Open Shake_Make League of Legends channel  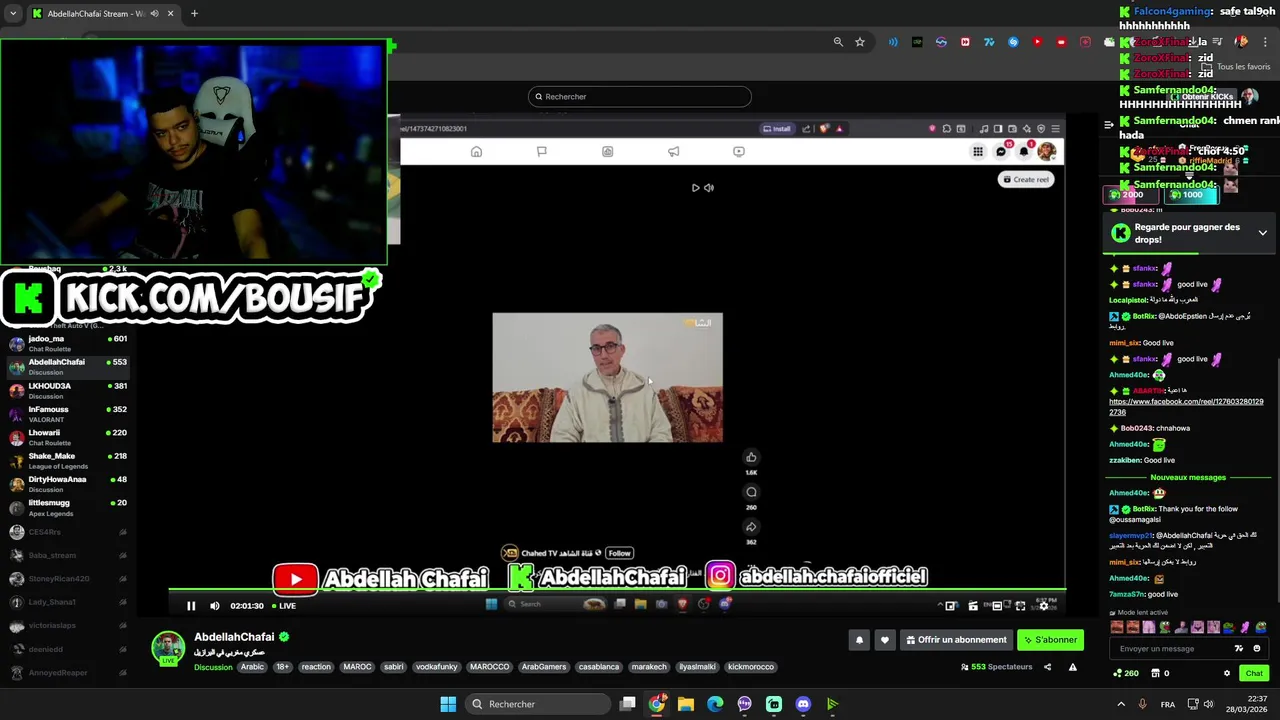[x=68, y=460]
